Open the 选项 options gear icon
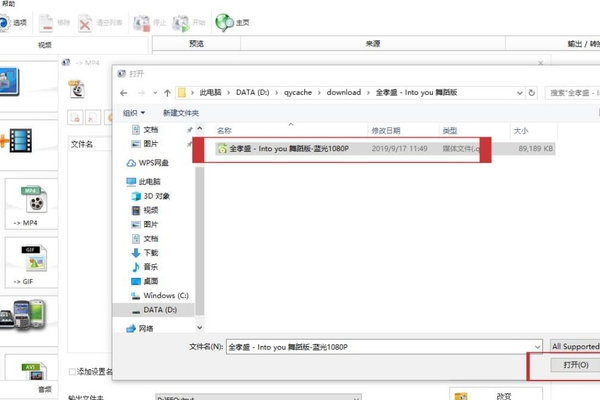 click(4, 23)
